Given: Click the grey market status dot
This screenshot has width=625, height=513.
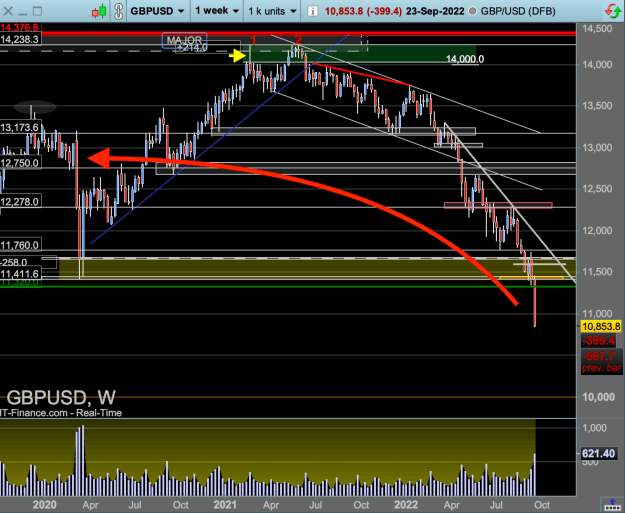Looking at the screenshot, I should (x=472, y=11).
